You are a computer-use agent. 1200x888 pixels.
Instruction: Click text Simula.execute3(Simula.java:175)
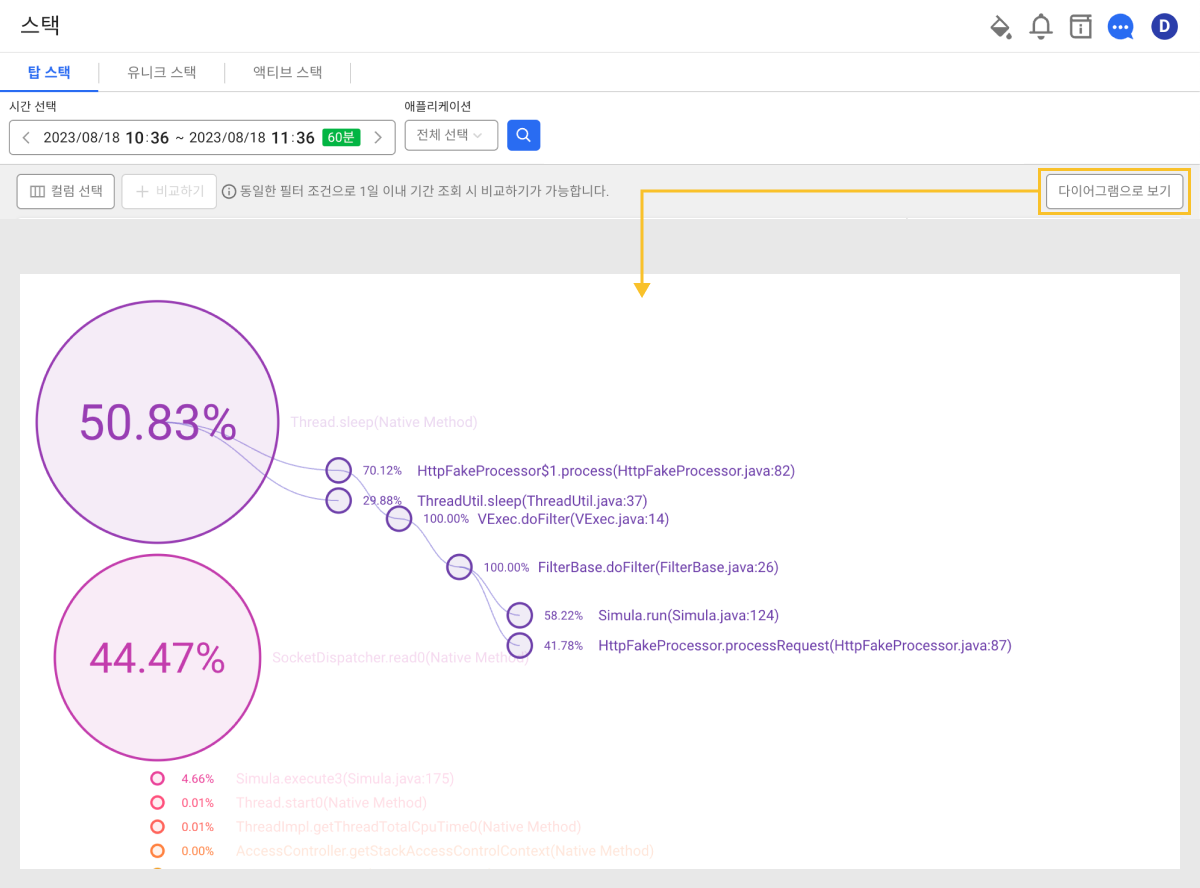(345, 778)
